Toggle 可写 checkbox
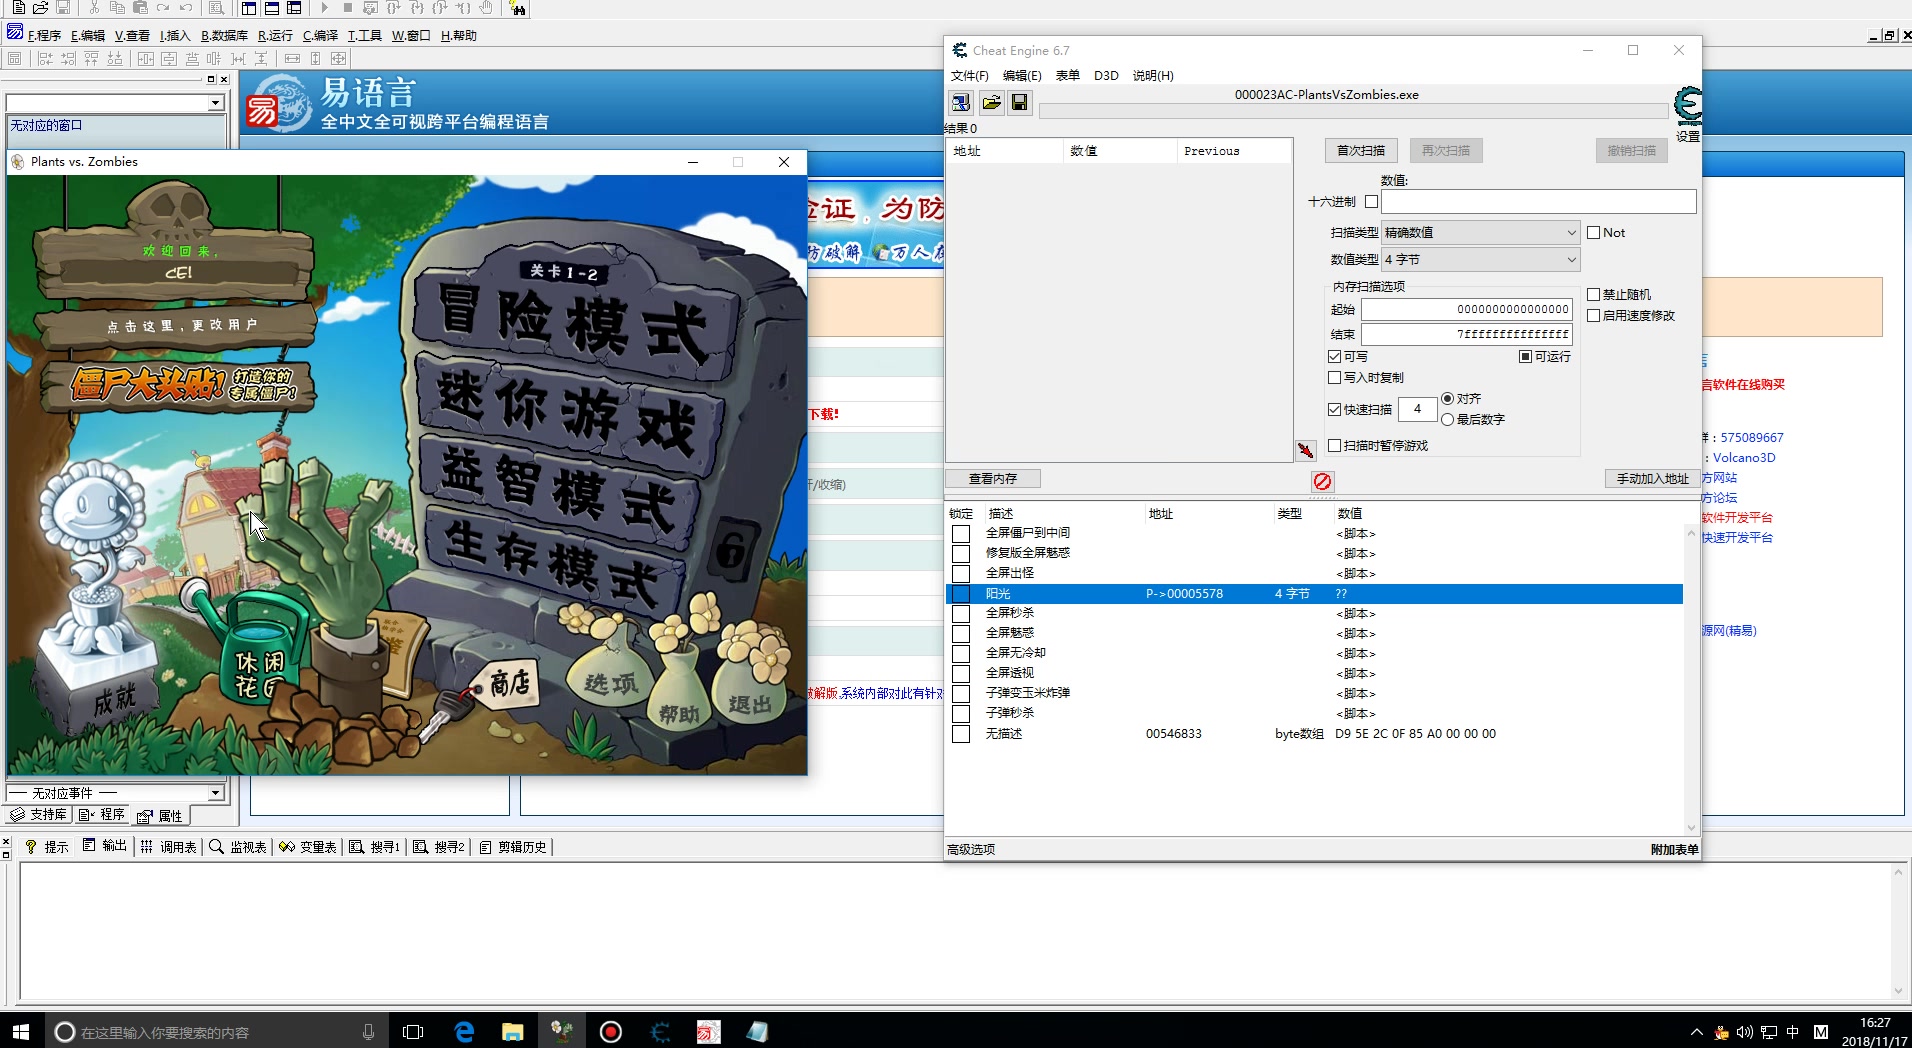 pos(1334,357)
